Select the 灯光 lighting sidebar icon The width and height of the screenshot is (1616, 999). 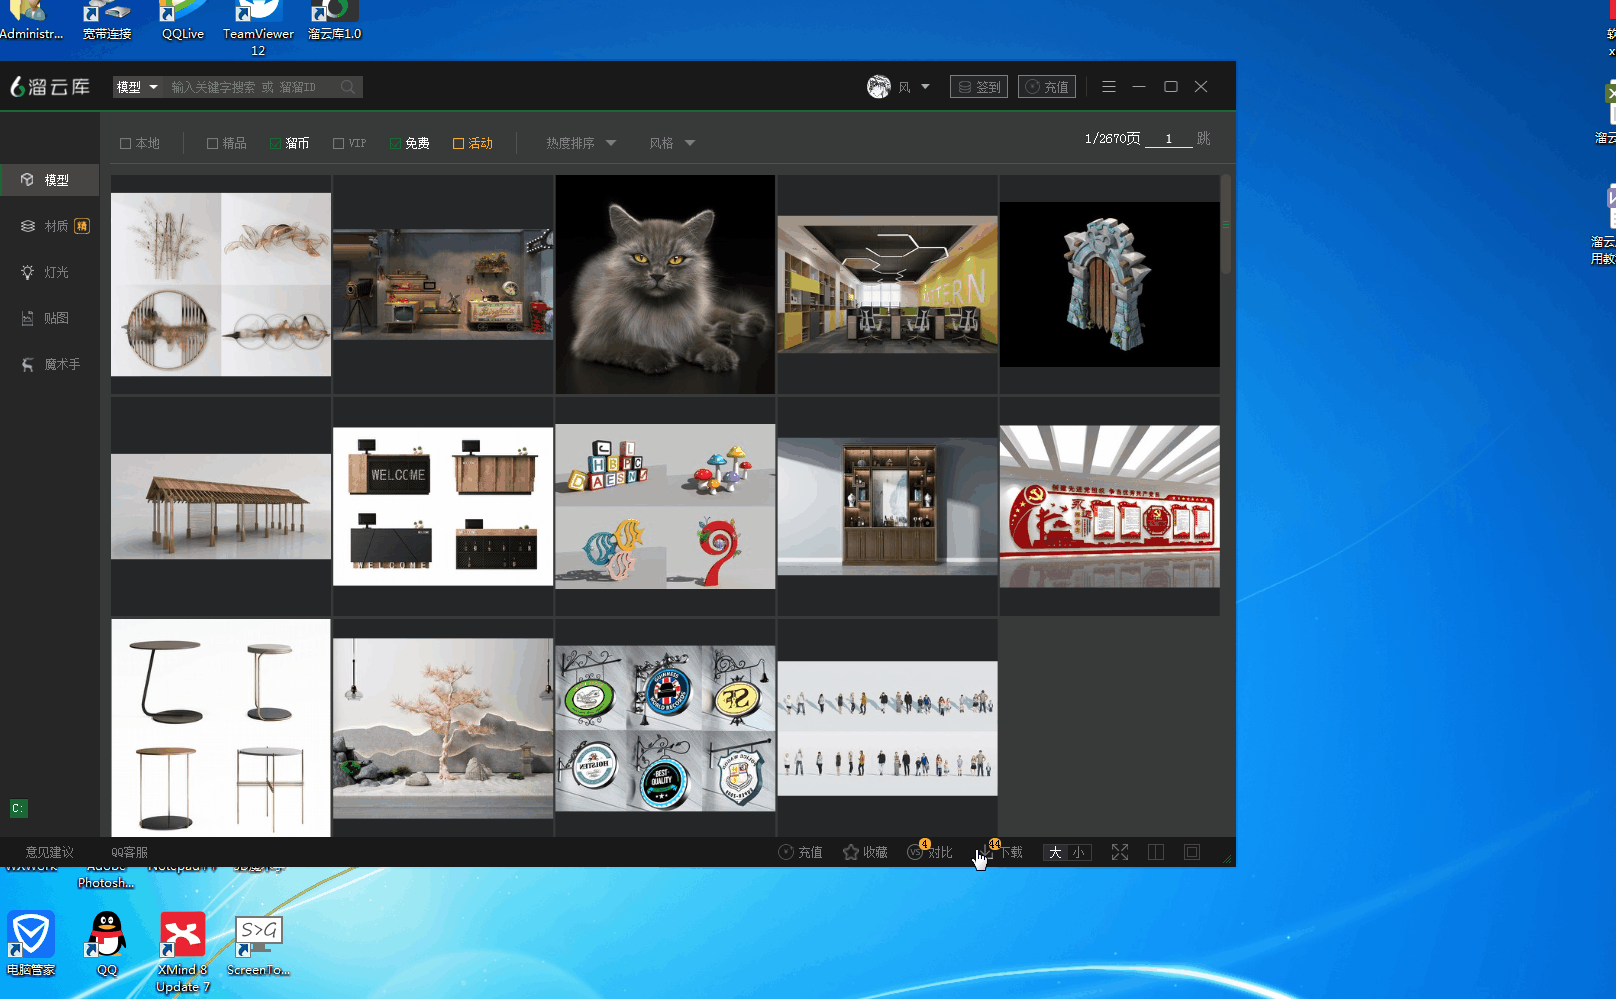click(x=28, y=272)
